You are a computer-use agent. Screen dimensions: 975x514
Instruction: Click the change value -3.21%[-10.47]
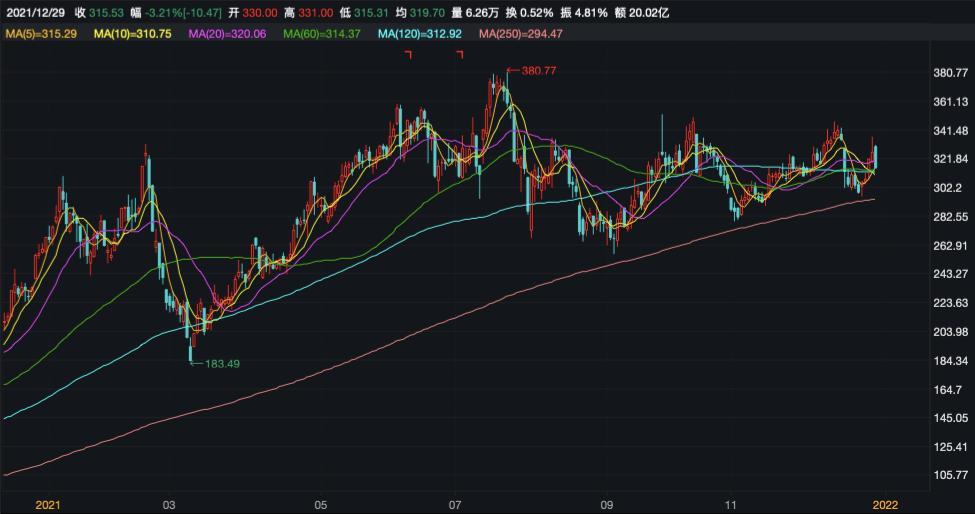pyautogui.click(x=183, y=12)
